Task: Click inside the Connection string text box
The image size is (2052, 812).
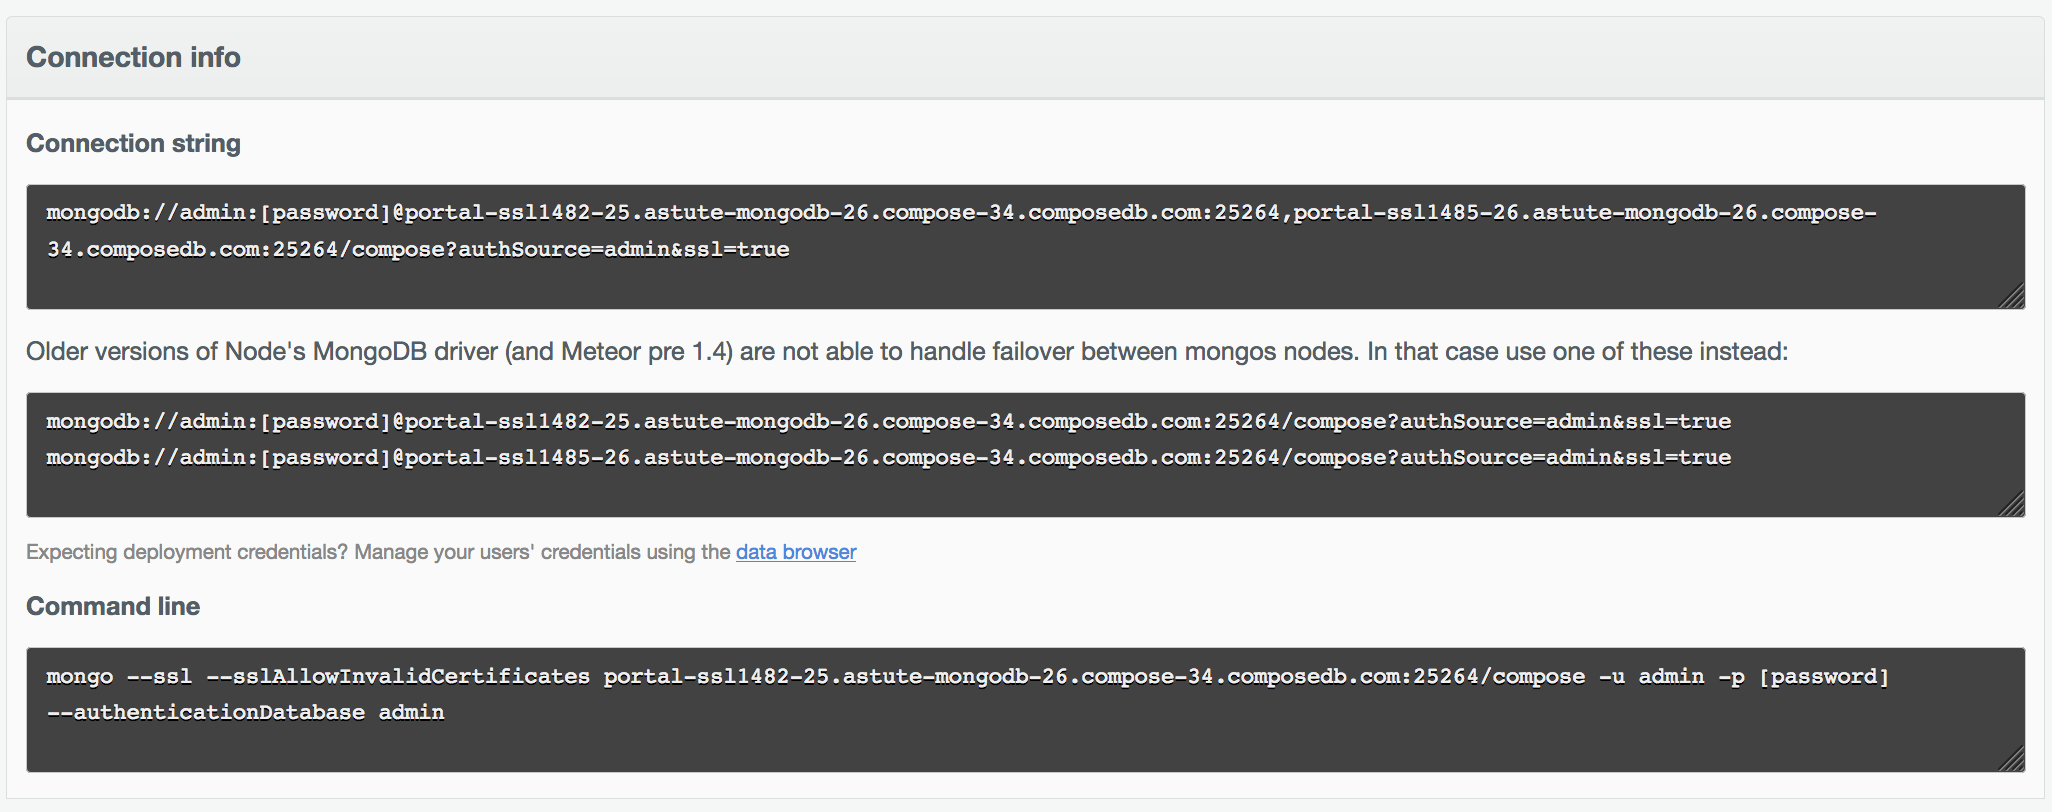Action: click(1025, 247)
